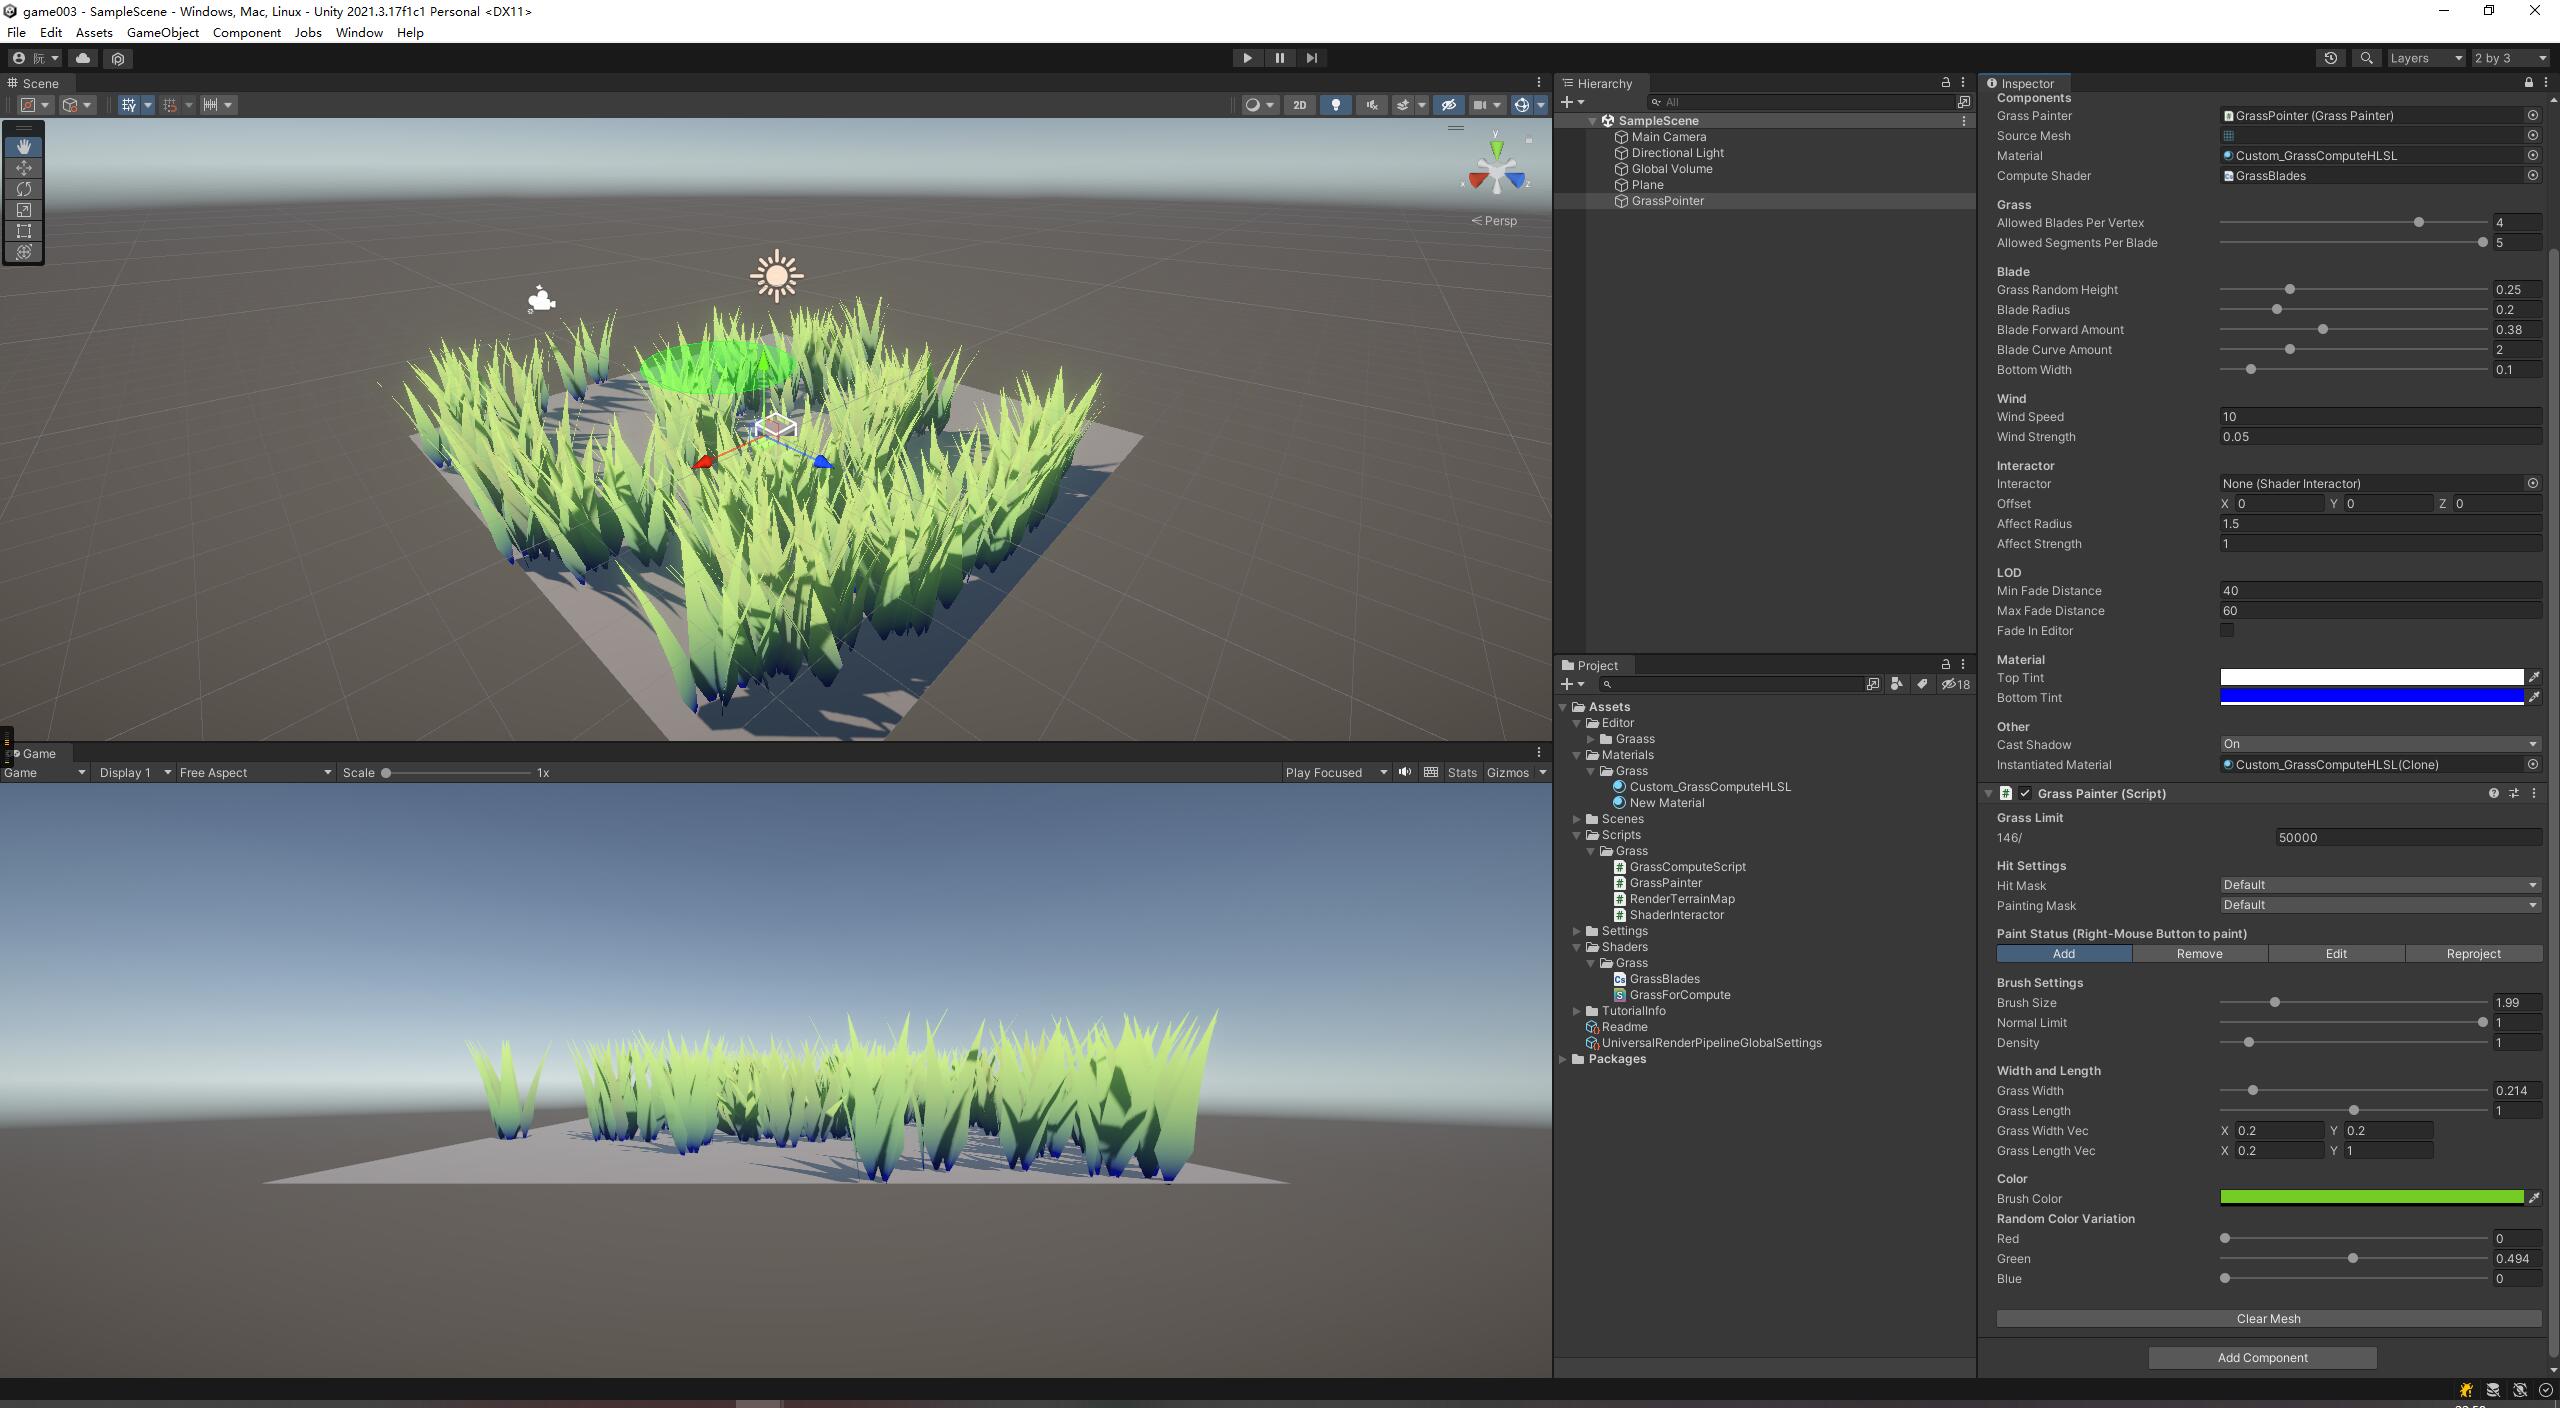This screenshot has height=1408, width=2560.
Task: Click the Wind Speed input field
Action: [x=2380, y=417]
